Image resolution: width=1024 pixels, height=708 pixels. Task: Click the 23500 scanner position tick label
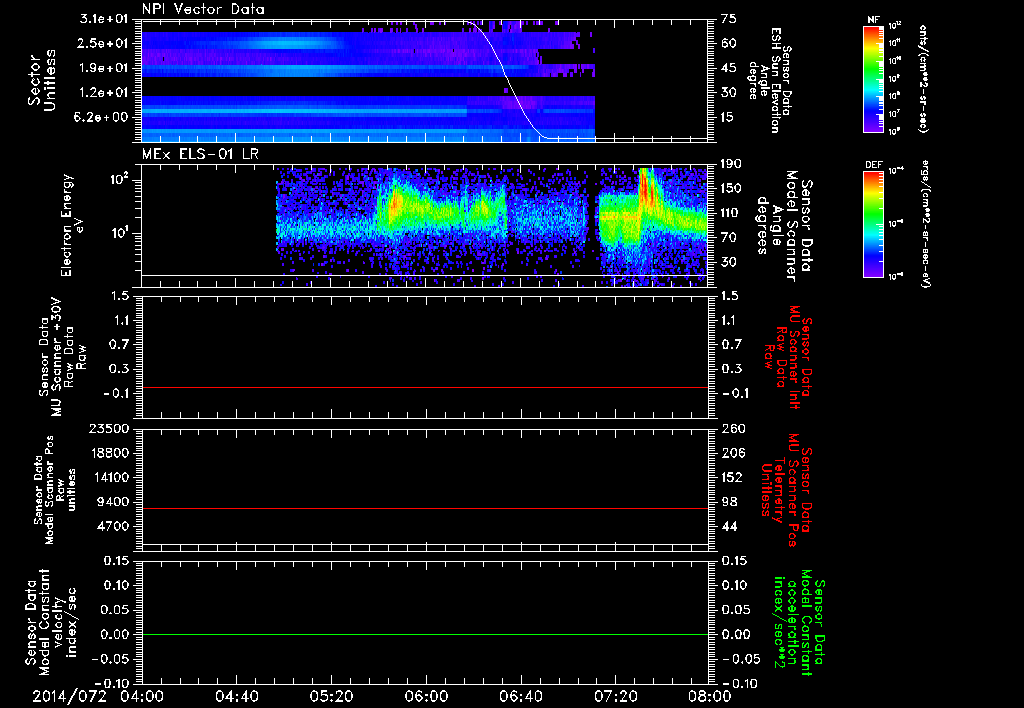coord(110,428)
